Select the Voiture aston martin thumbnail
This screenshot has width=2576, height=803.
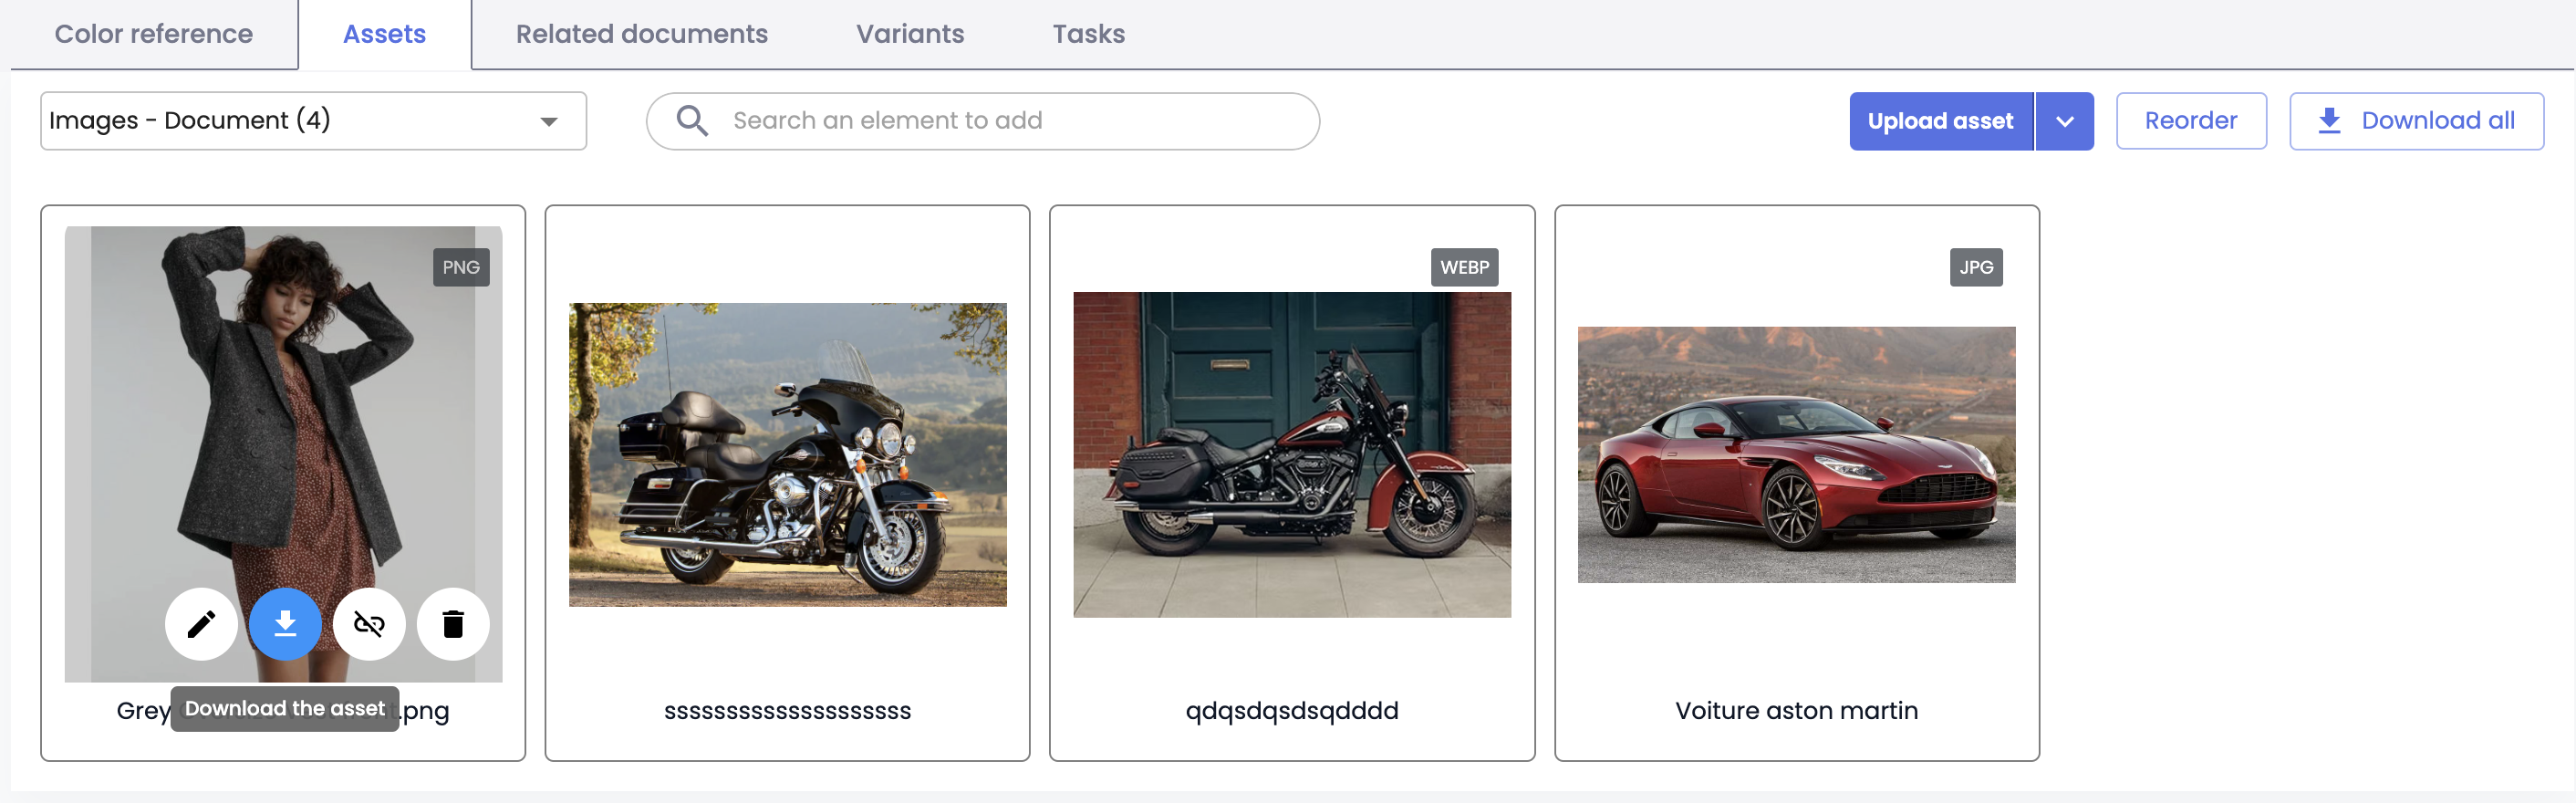(1796, 455)
